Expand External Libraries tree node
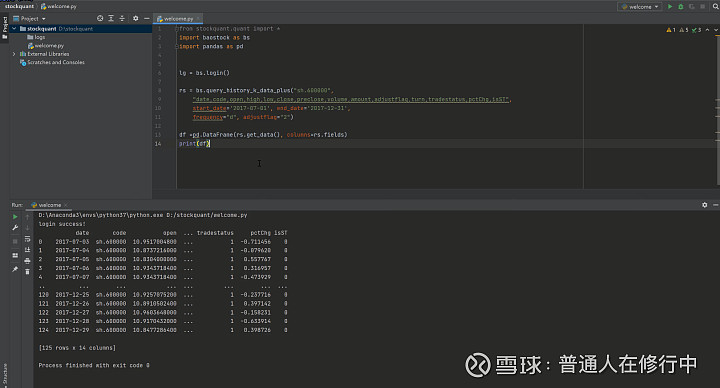 [14, 54]
